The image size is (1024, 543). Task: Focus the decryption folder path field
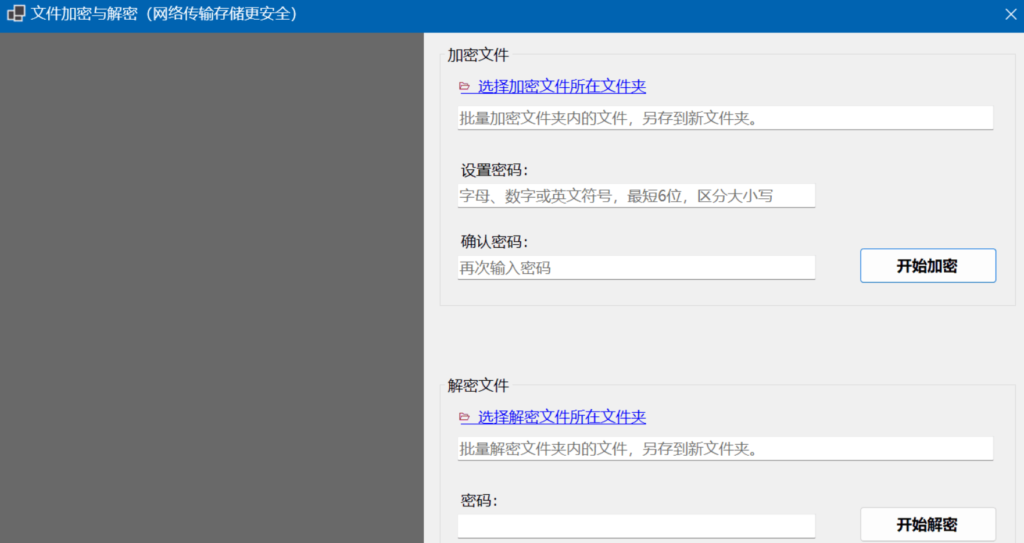tap(725, 448)
